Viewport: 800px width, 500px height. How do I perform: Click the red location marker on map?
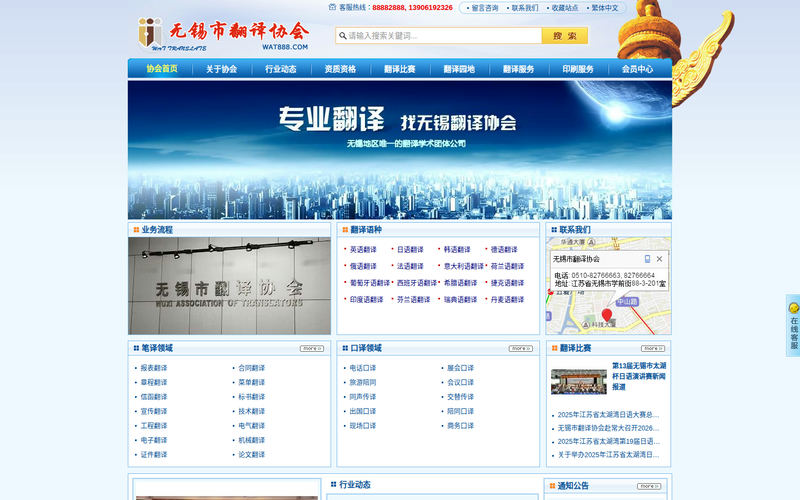607,315
